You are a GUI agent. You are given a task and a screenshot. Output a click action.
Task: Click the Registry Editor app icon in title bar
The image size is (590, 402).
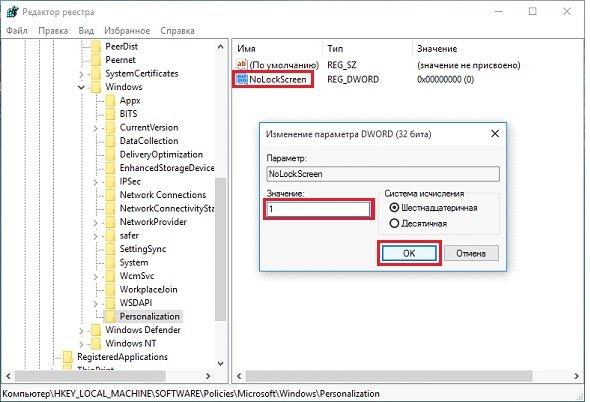click(12, 12)
